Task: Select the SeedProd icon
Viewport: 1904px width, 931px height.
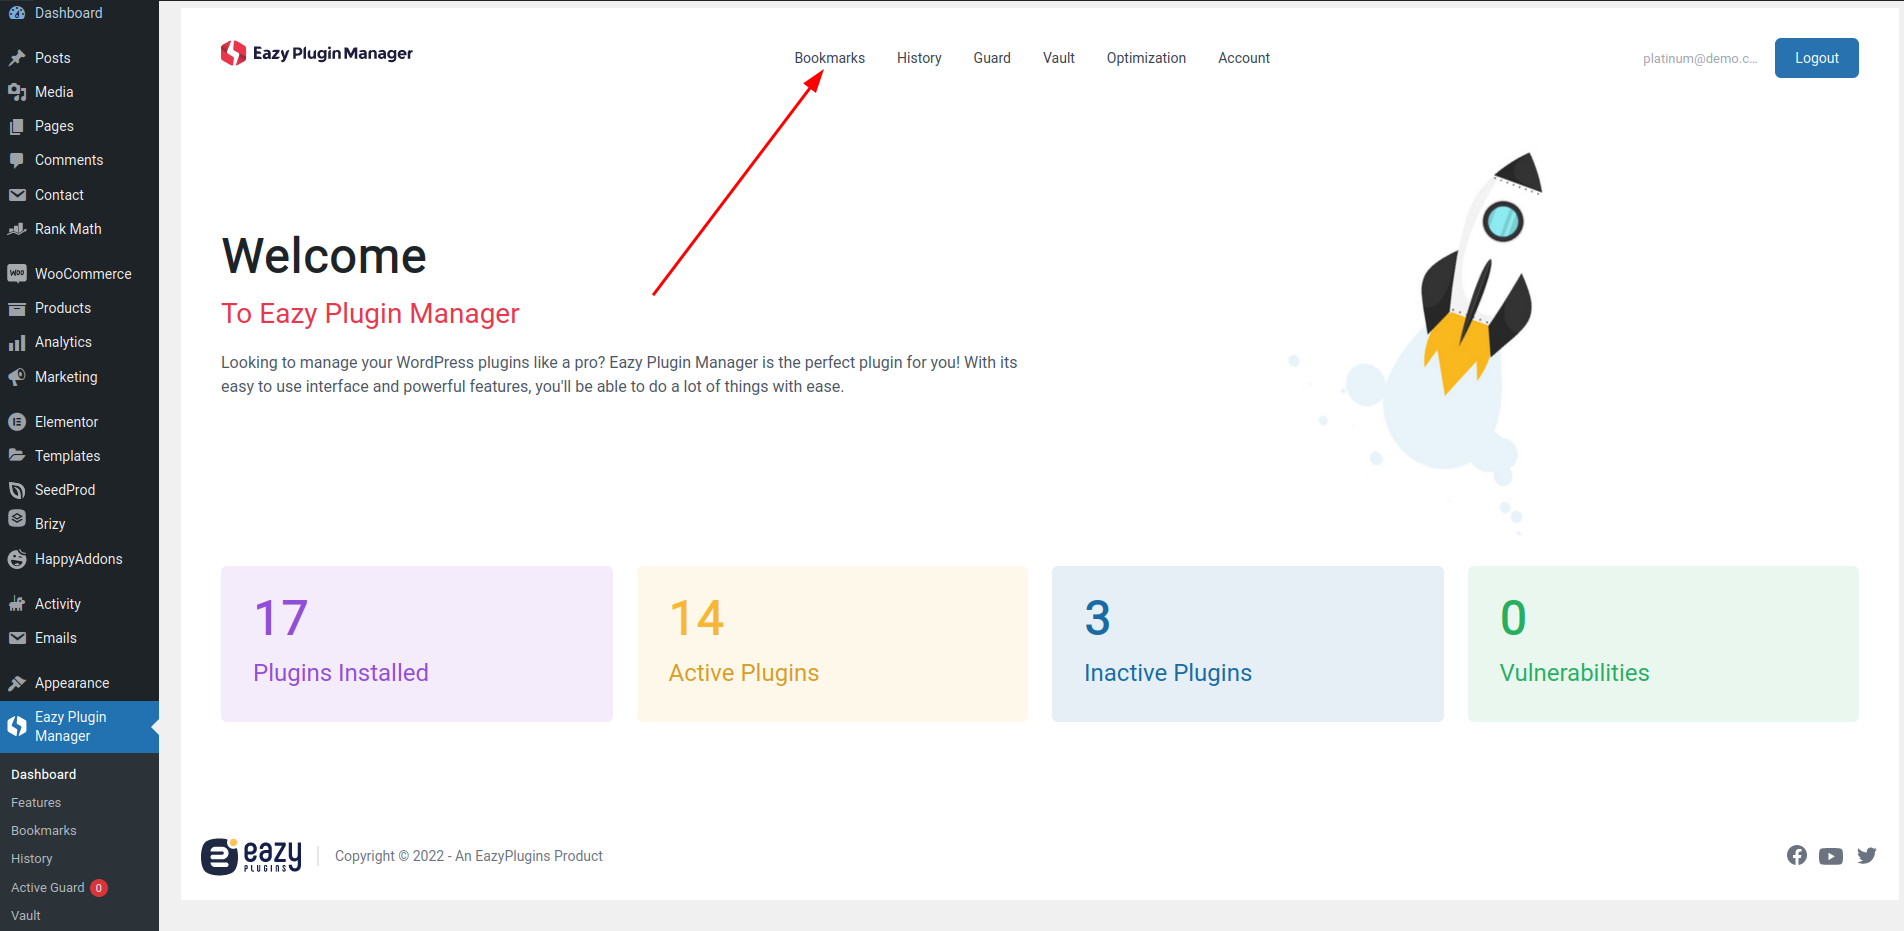Action: tap(17, 489)
